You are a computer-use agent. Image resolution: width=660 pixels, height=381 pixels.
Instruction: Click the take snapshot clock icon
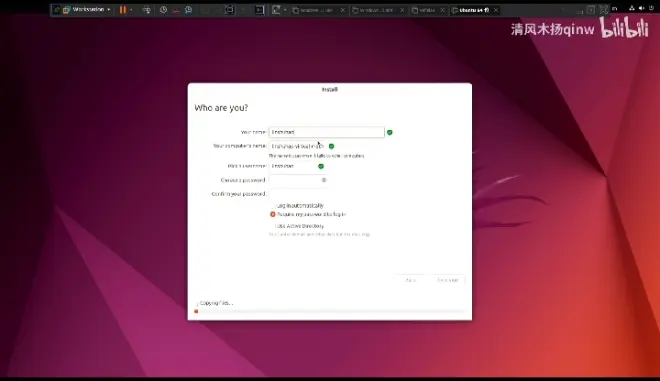tap(163, 10)
